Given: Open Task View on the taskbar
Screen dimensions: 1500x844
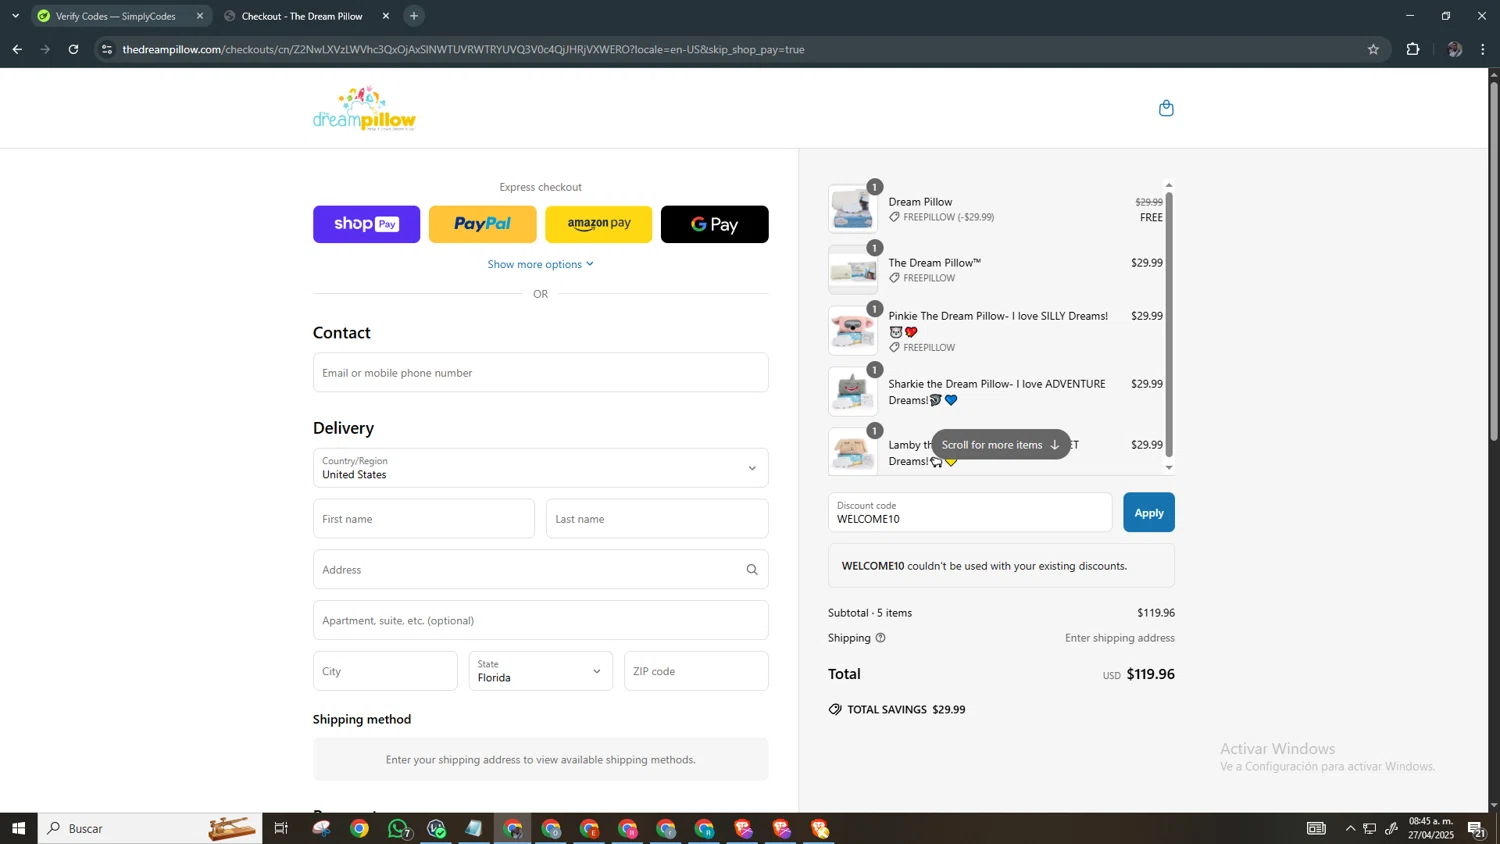Looking at the screenshot, I should pyautogui.click(x=281, y=828).
